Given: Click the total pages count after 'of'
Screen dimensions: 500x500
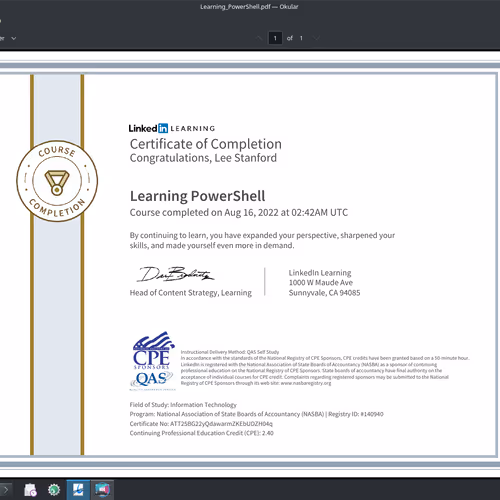Looking at the screenshot, I should pyautogui.click(x=301, y=38).
